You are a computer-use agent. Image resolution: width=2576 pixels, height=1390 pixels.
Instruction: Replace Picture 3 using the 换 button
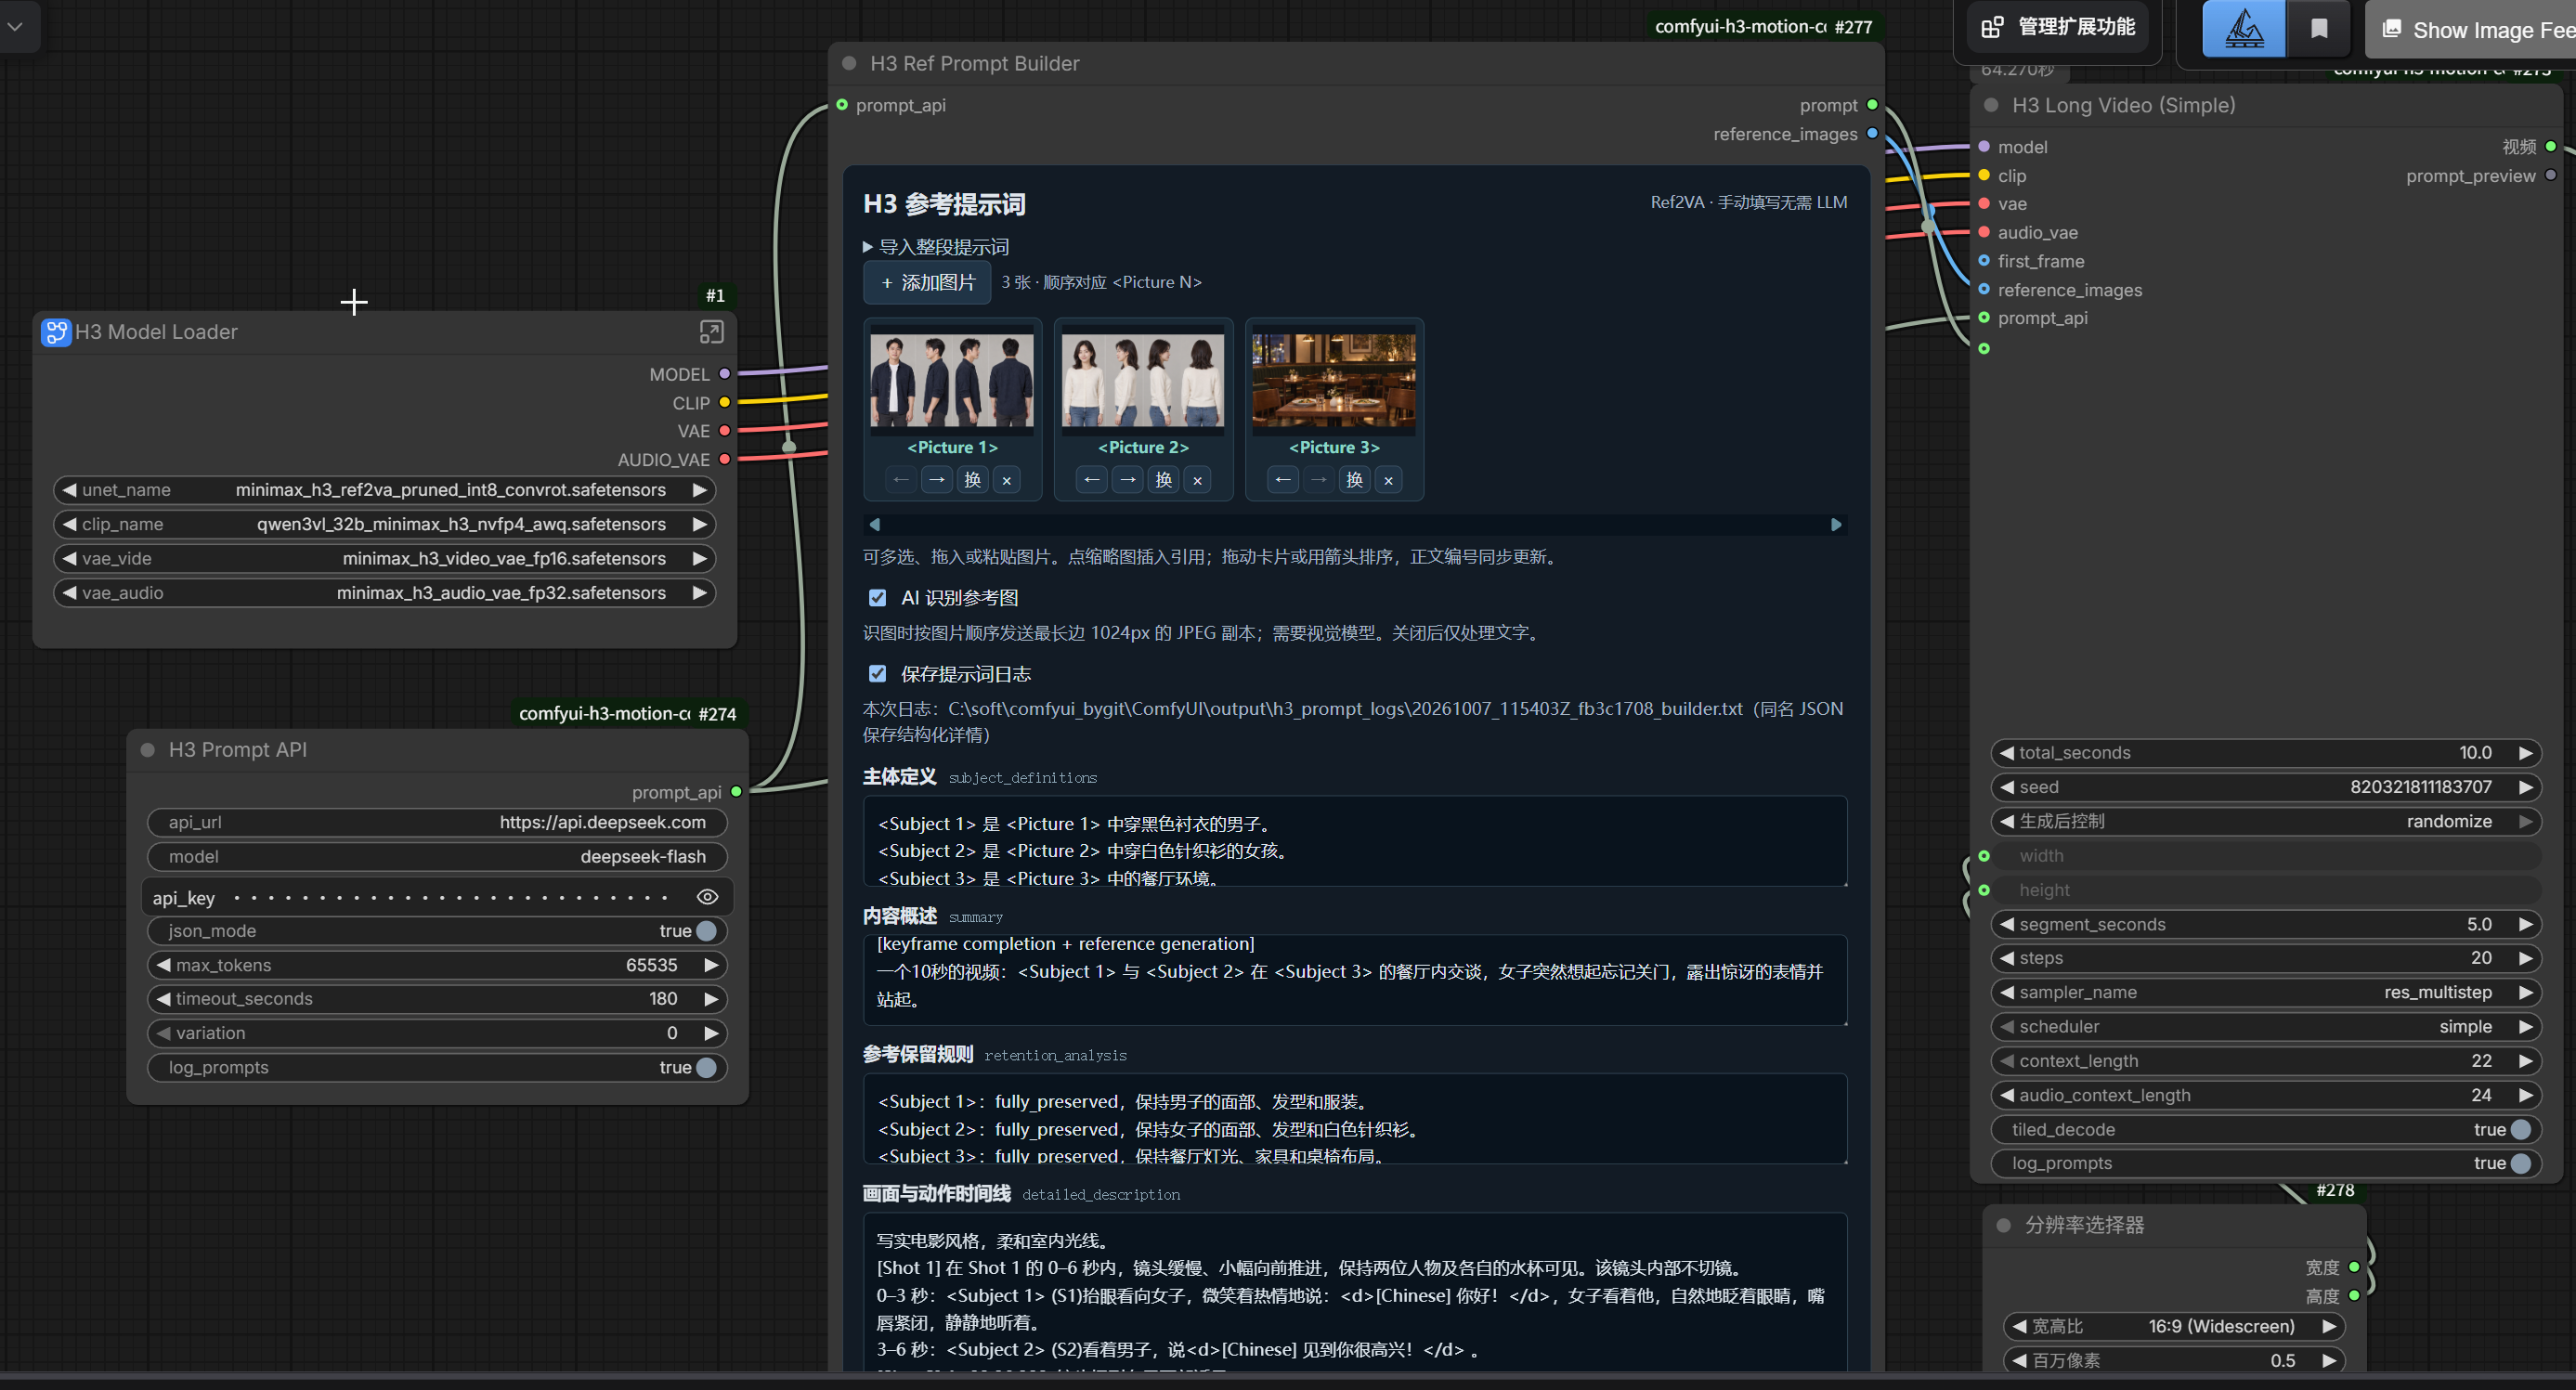coord(1354,480)
